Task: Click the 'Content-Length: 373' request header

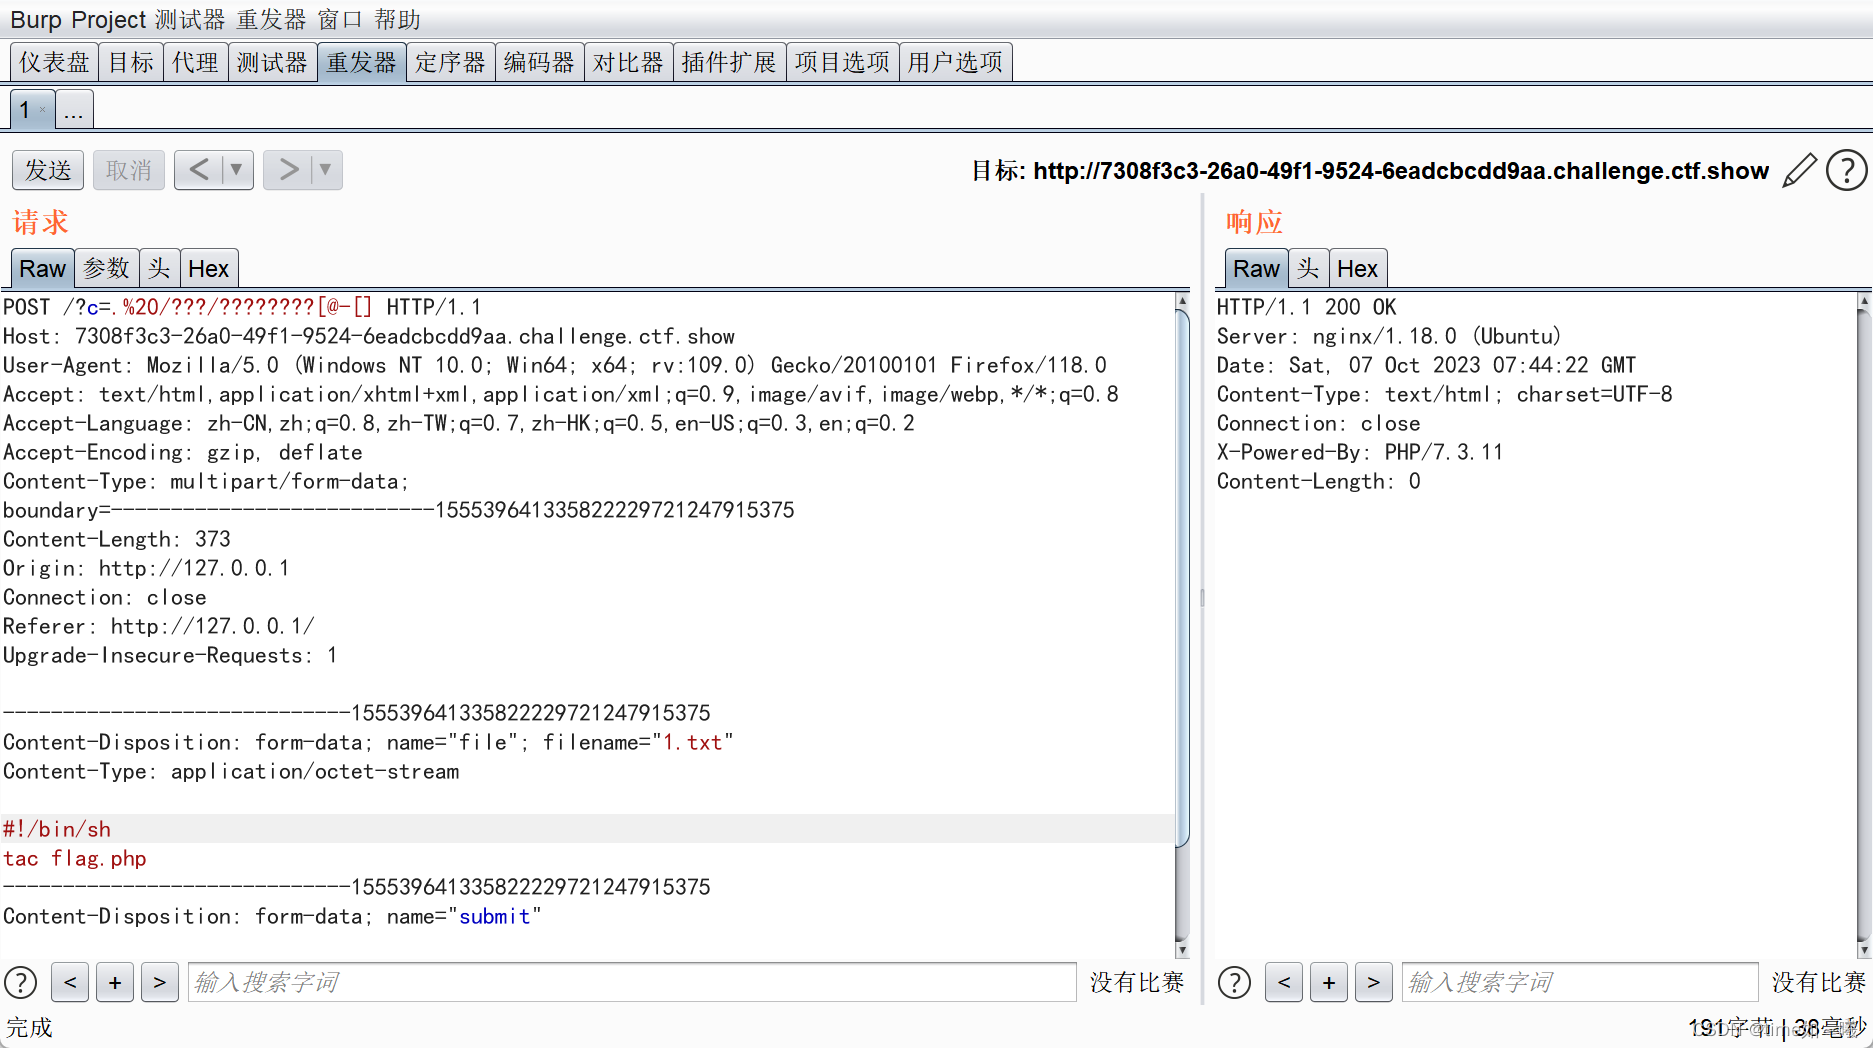Action: pos(117,539)
